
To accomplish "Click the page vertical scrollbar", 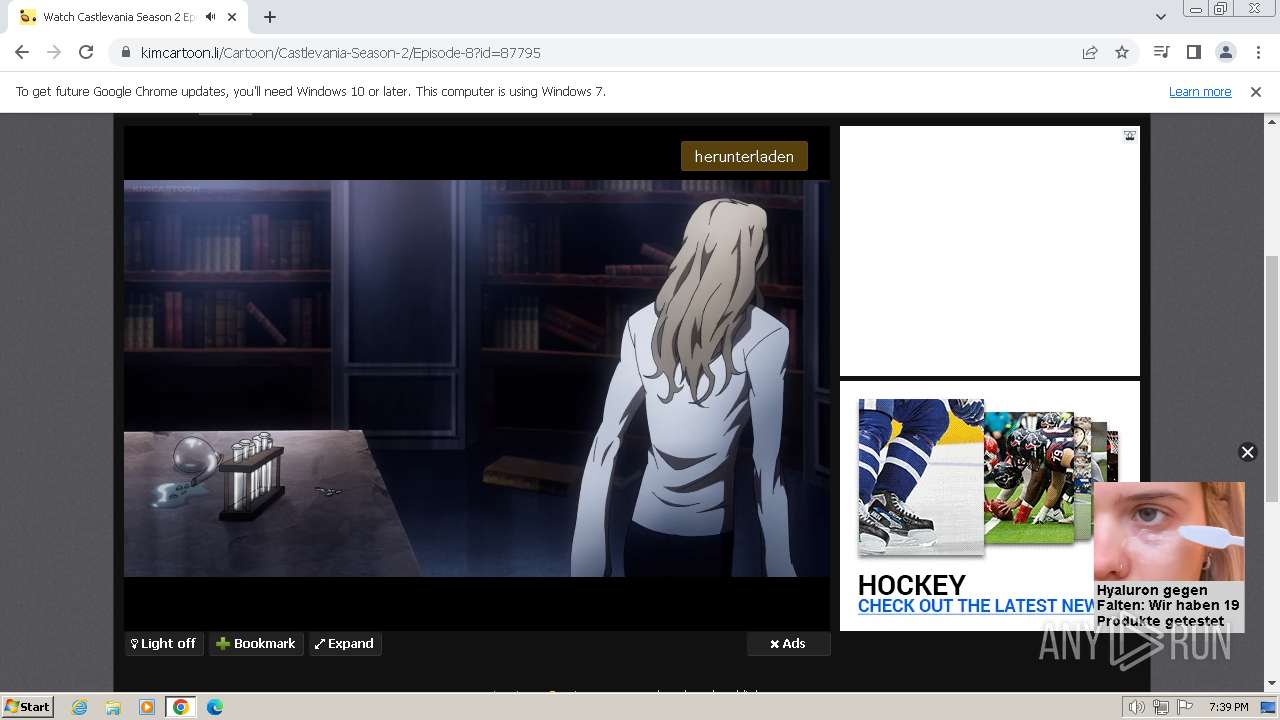I will pos(1271,380).
